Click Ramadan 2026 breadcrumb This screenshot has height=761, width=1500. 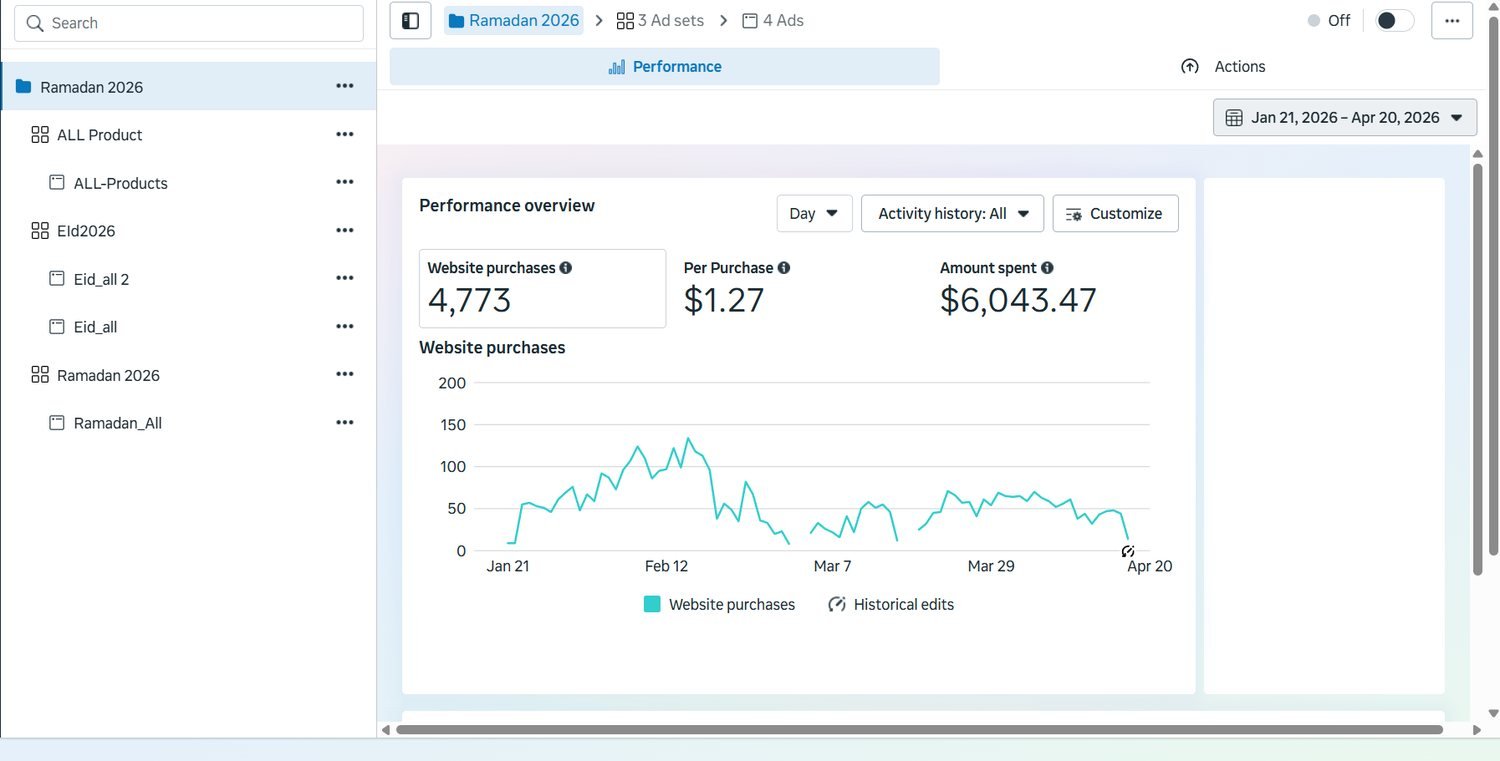click(514, 20)
